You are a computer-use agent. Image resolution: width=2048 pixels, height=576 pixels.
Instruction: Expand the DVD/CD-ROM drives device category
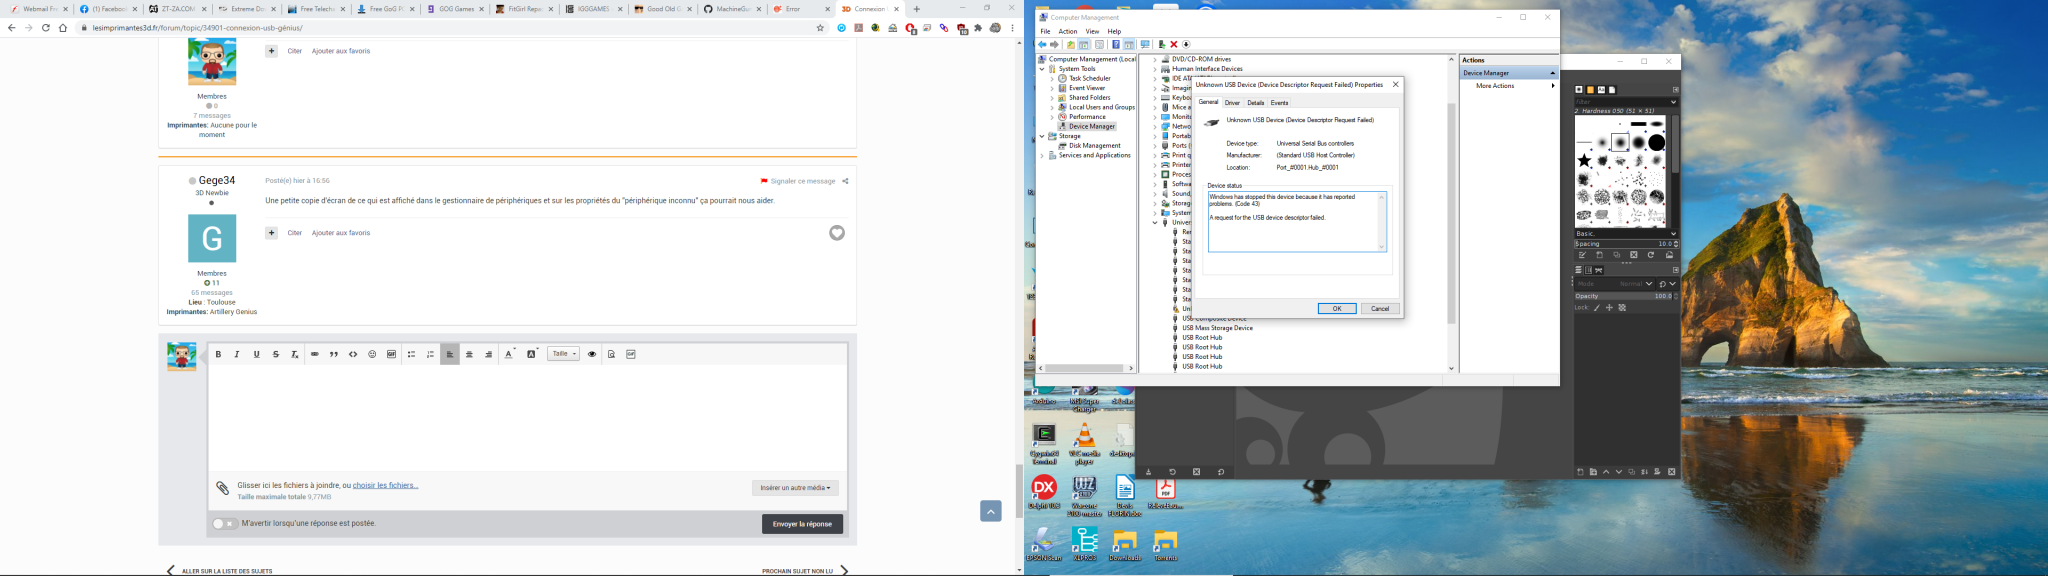(1155, 59)
